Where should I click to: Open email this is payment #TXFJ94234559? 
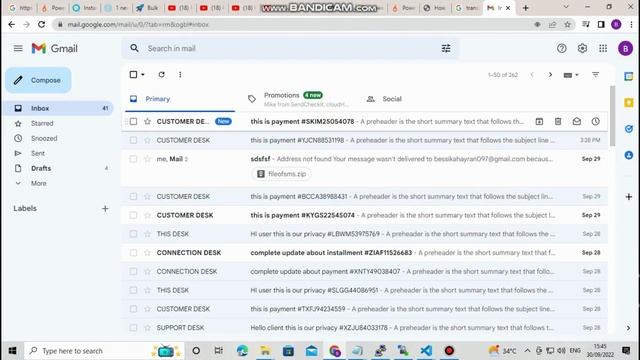tap(364, 309)
